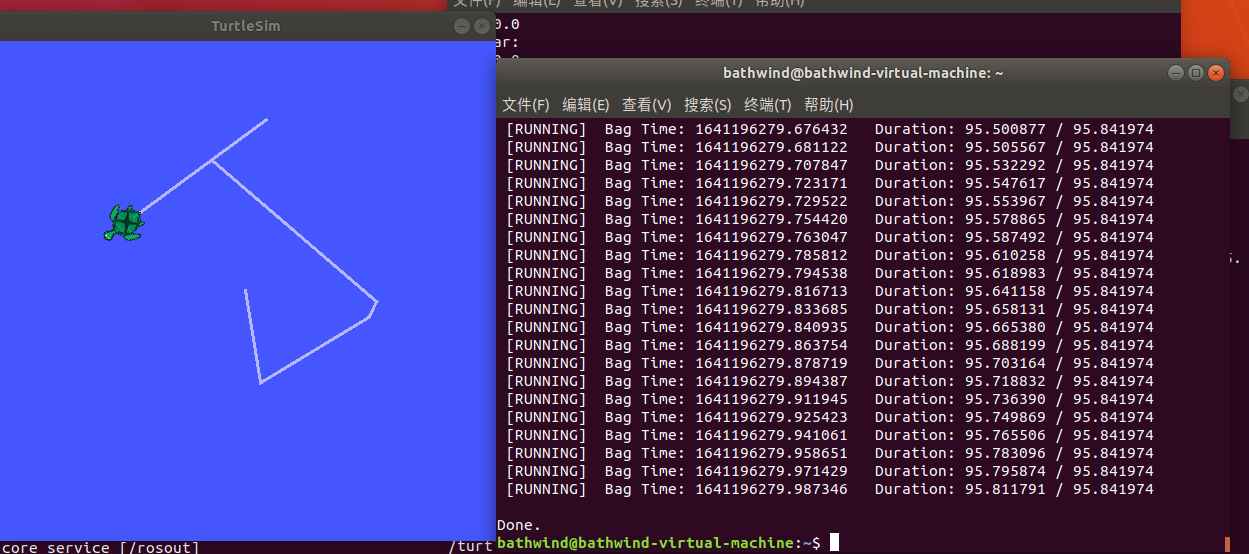
Task: Select Bag Time 1641196279.763047 line
Action: [829, 237]
